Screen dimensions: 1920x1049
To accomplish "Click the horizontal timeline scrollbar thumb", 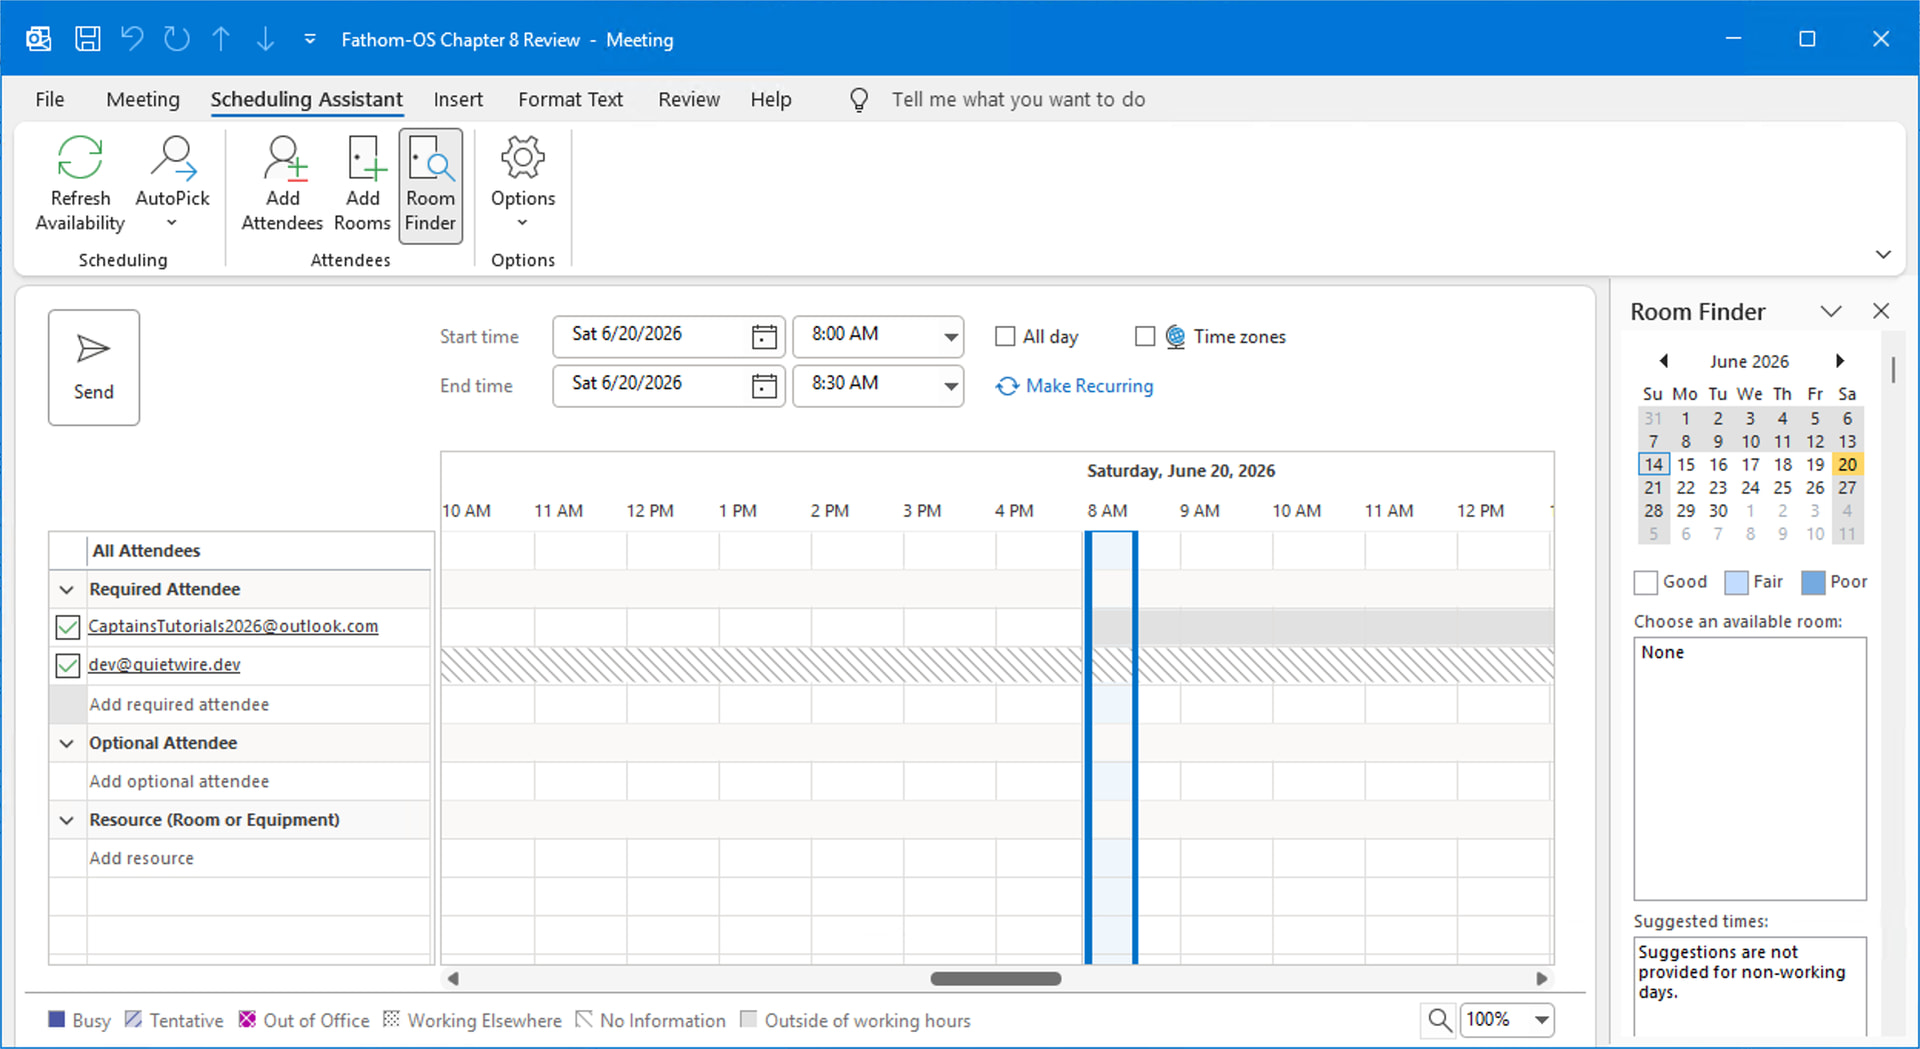I will tap(996, 979).
